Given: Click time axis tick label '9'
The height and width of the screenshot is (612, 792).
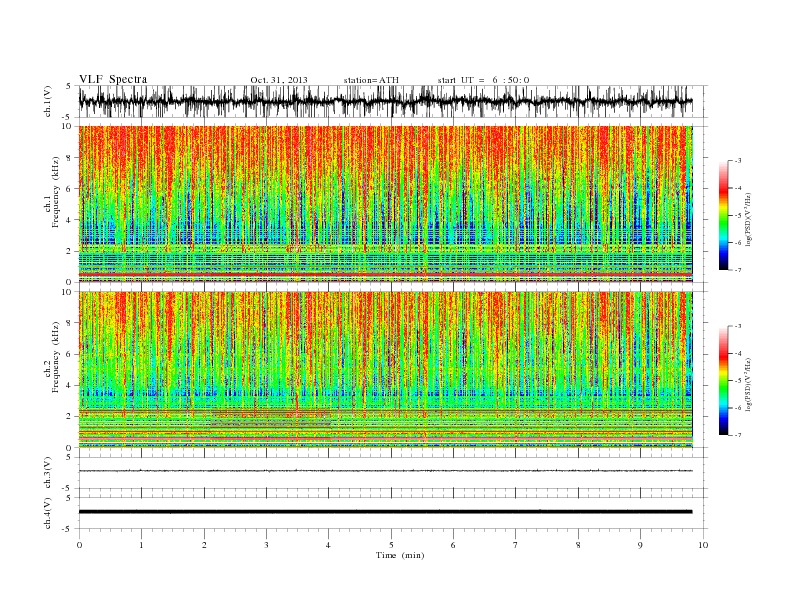Looking at the screenshot, I should coord(640,545).
